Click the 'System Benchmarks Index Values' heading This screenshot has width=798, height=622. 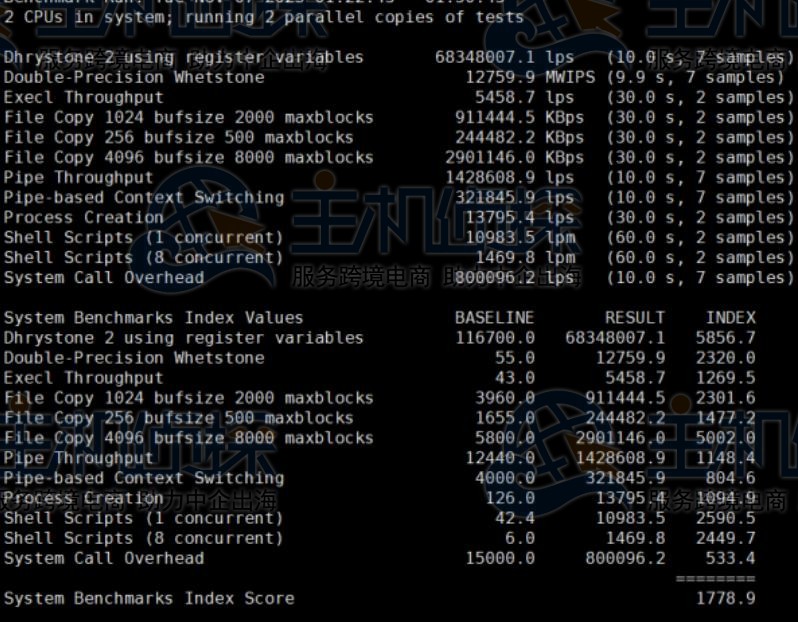(153, 318)
